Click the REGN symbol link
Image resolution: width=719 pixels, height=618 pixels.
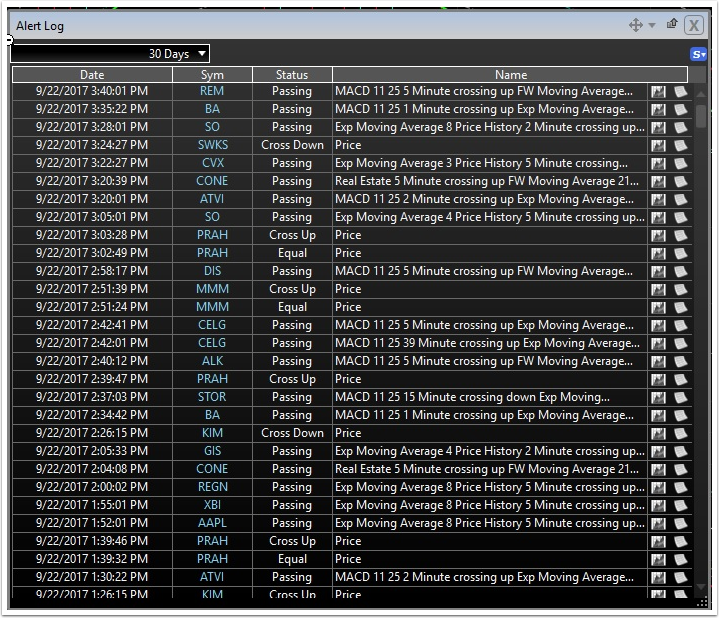(x=213, y=486)
